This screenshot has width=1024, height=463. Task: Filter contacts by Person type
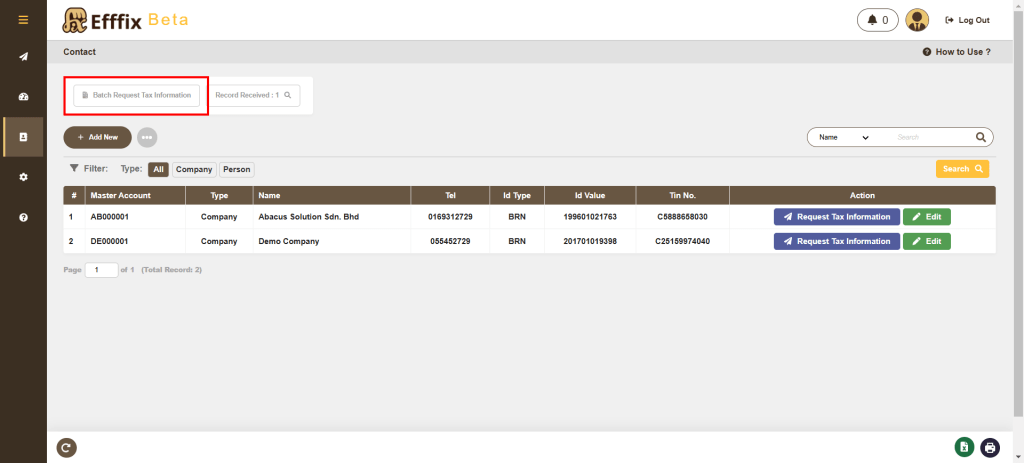point(237,170)
